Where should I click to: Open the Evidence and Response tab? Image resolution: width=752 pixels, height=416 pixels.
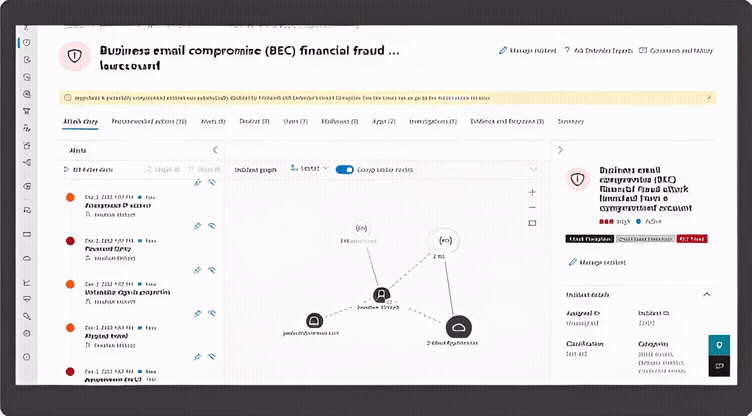506,122
